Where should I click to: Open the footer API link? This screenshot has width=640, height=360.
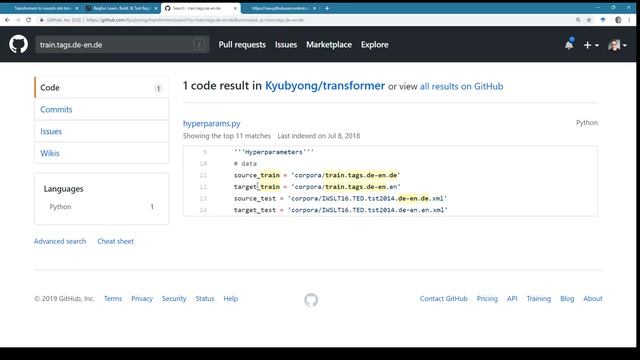tap(512, 298)
